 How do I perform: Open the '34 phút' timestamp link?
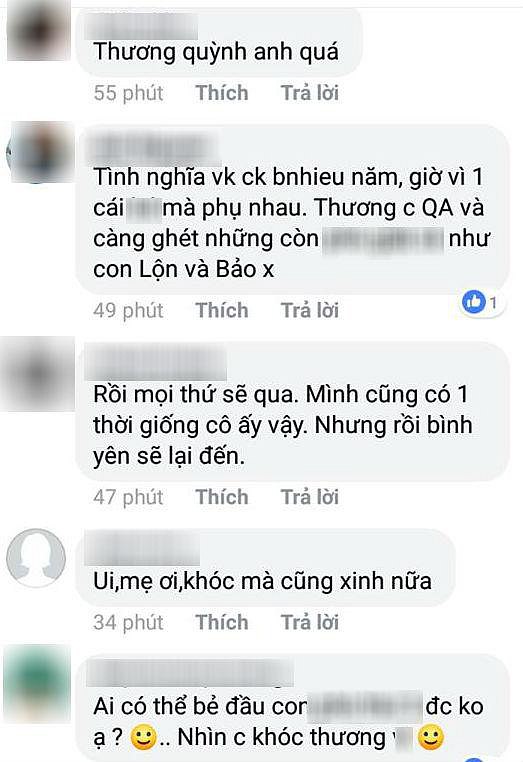tap(128, 622)
